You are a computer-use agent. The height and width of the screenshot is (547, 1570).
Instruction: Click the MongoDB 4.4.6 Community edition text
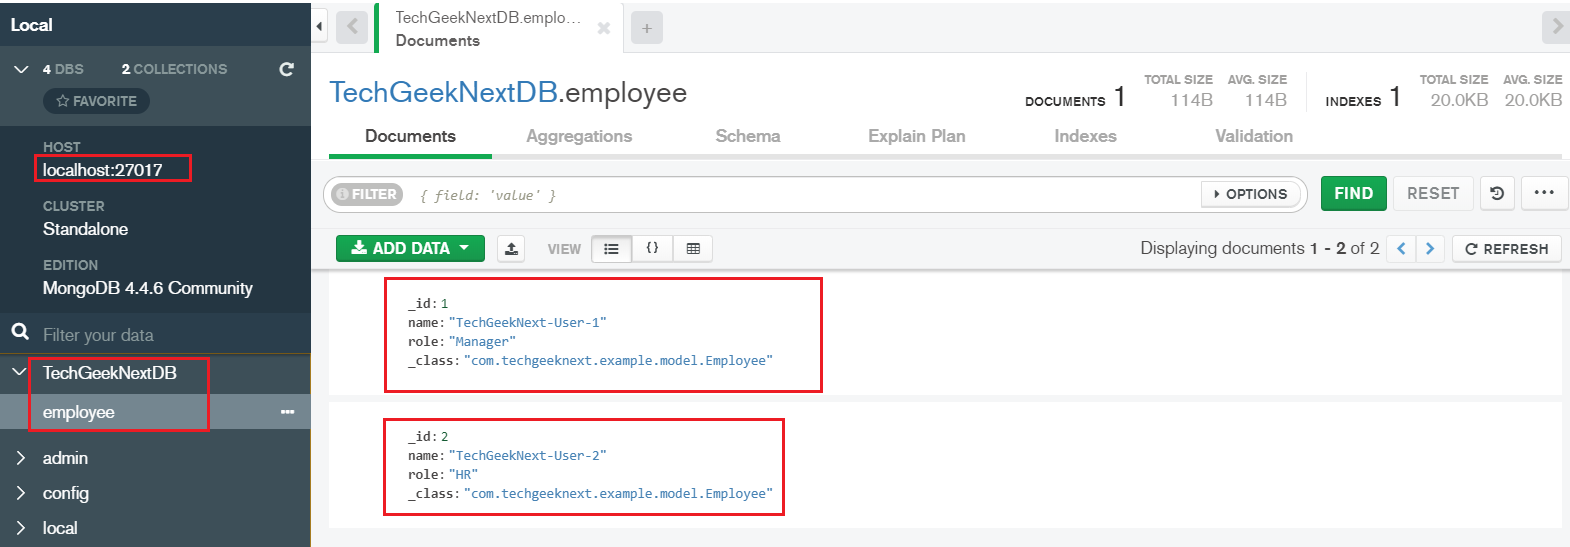147,288
